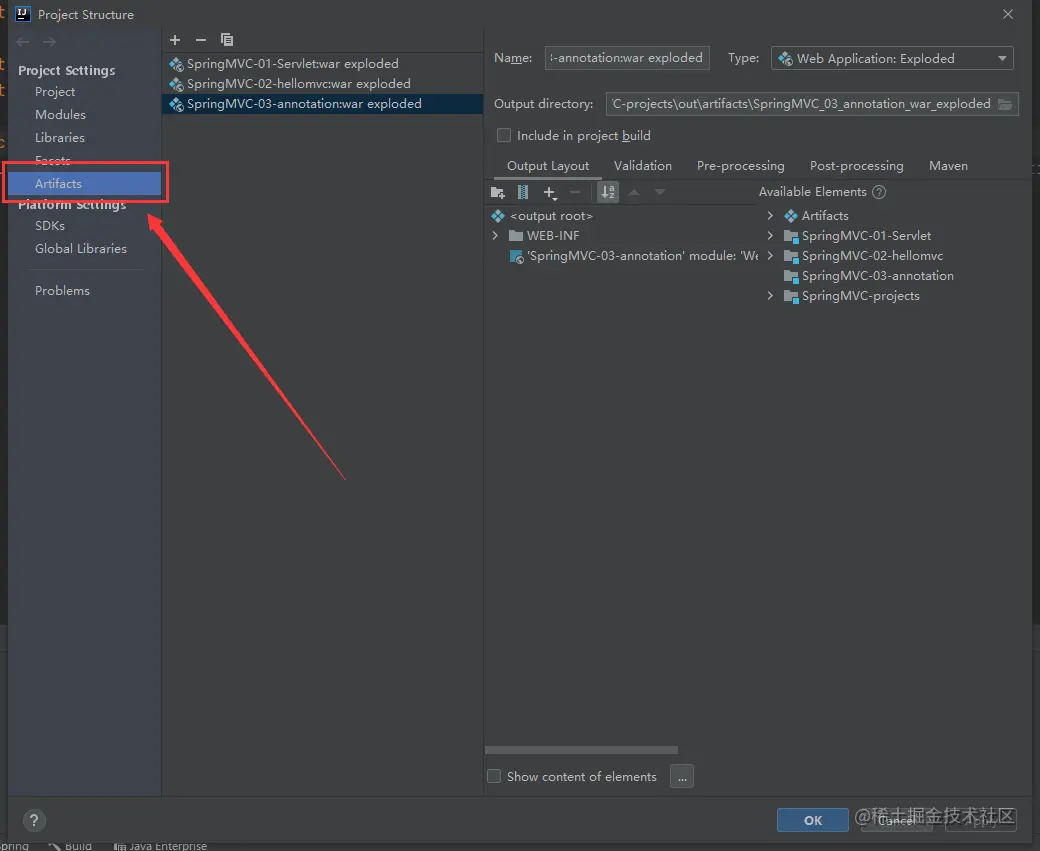Select SpringMVC-02-hellomvc:war exploded artifact

pos(322,84)
